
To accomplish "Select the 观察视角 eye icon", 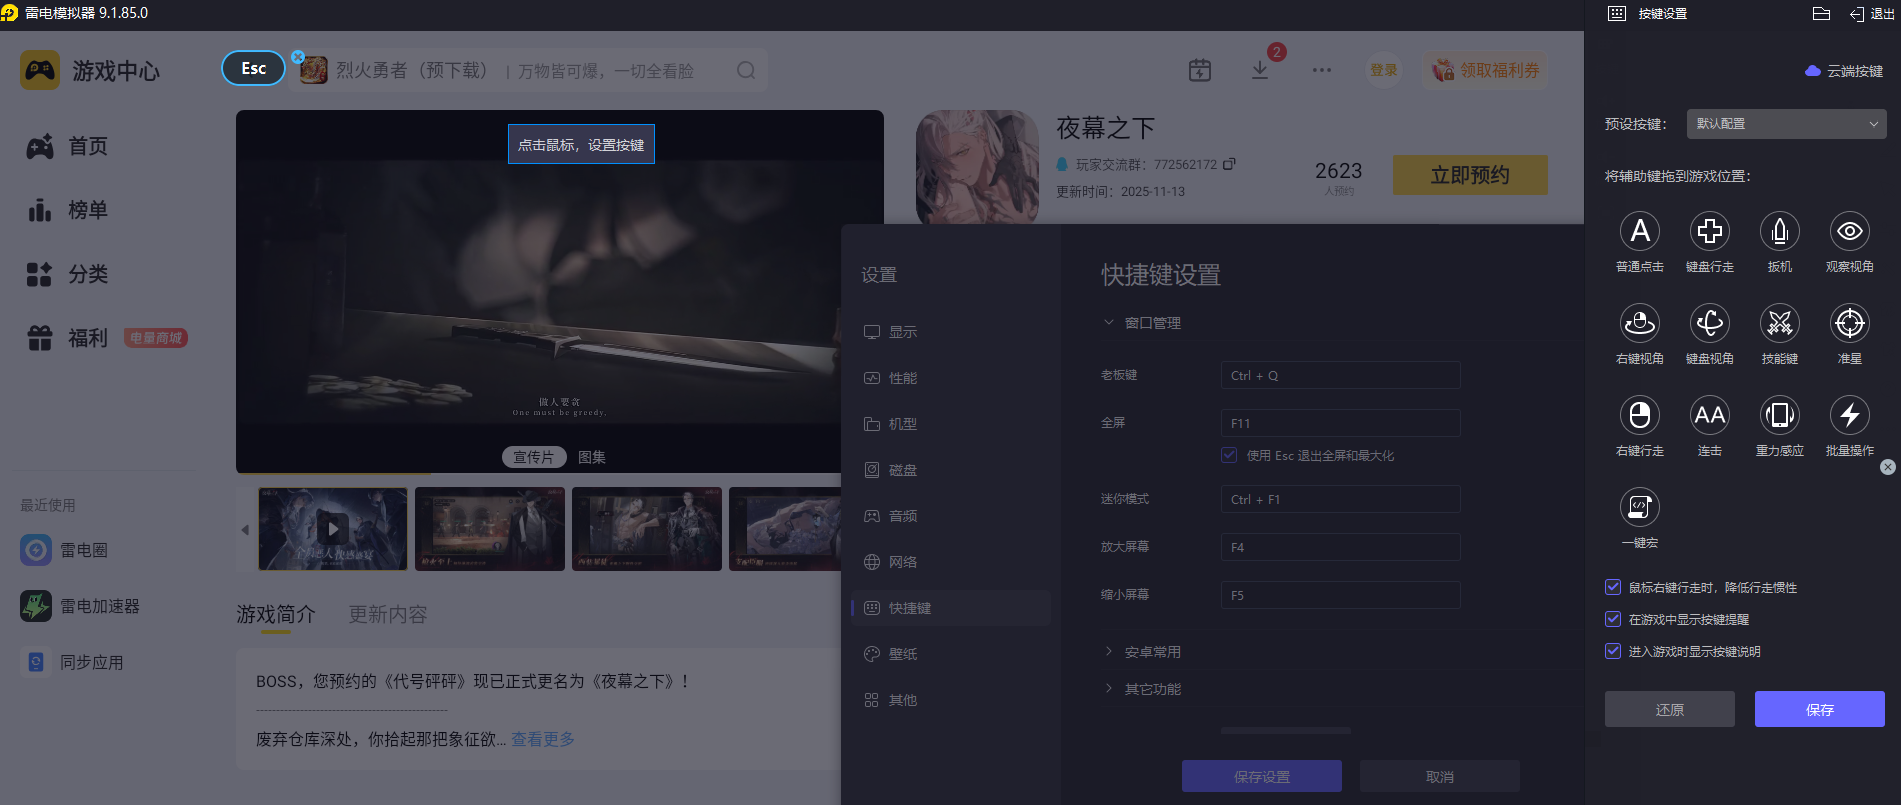I will point(1849,232).
